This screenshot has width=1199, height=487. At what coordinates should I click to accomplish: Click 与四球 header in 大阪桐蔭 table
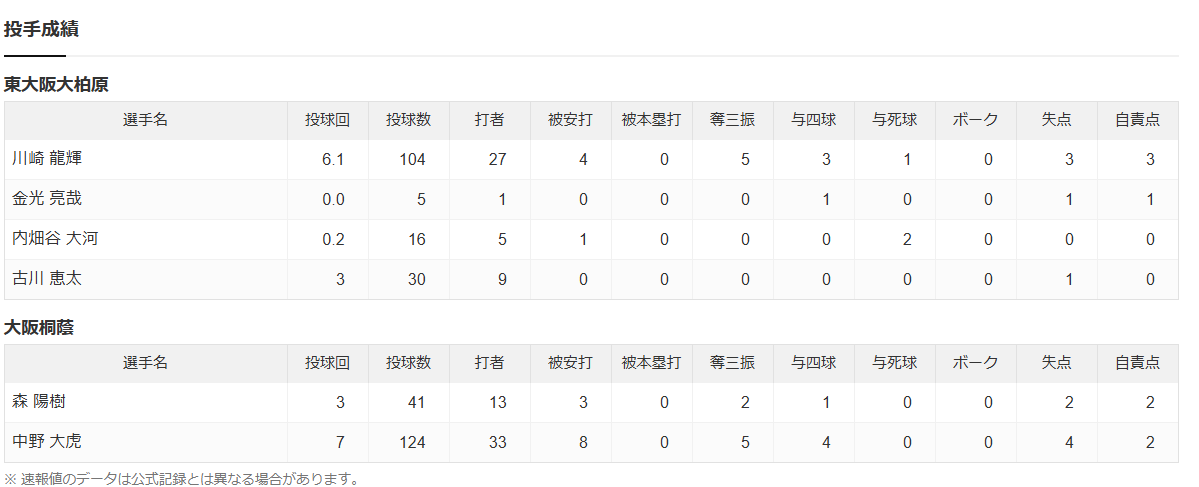point(814,363)
